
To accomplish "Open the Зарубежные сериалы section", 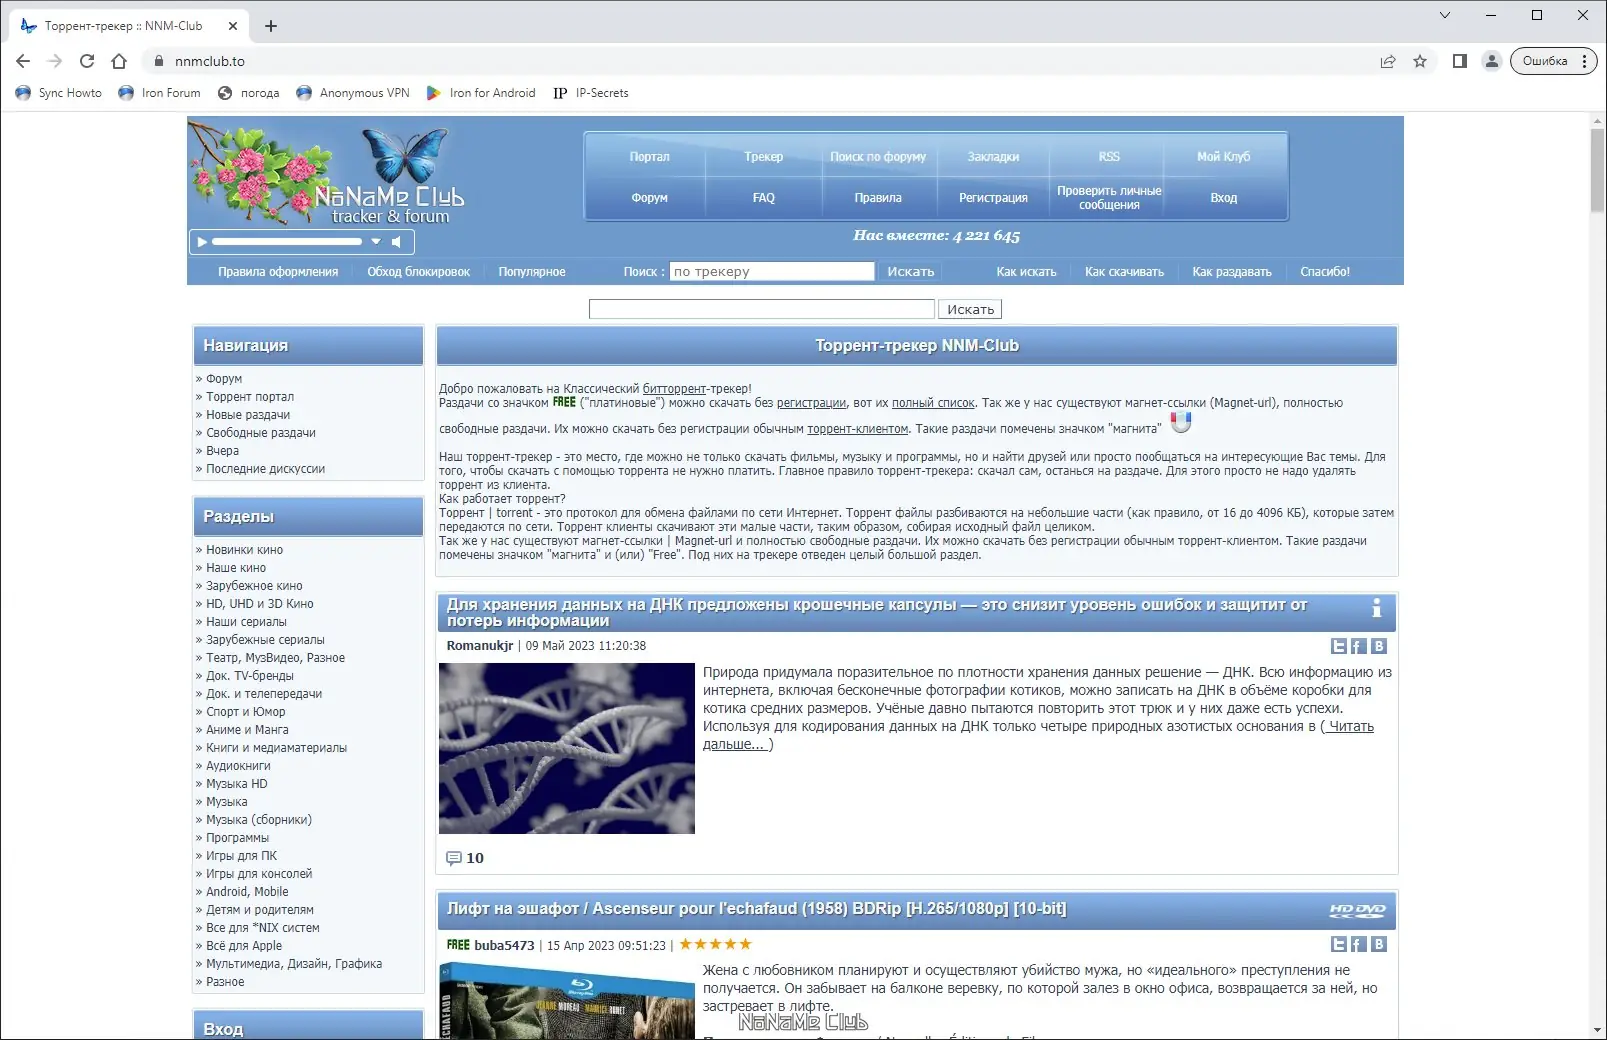I will click(265, 640).
